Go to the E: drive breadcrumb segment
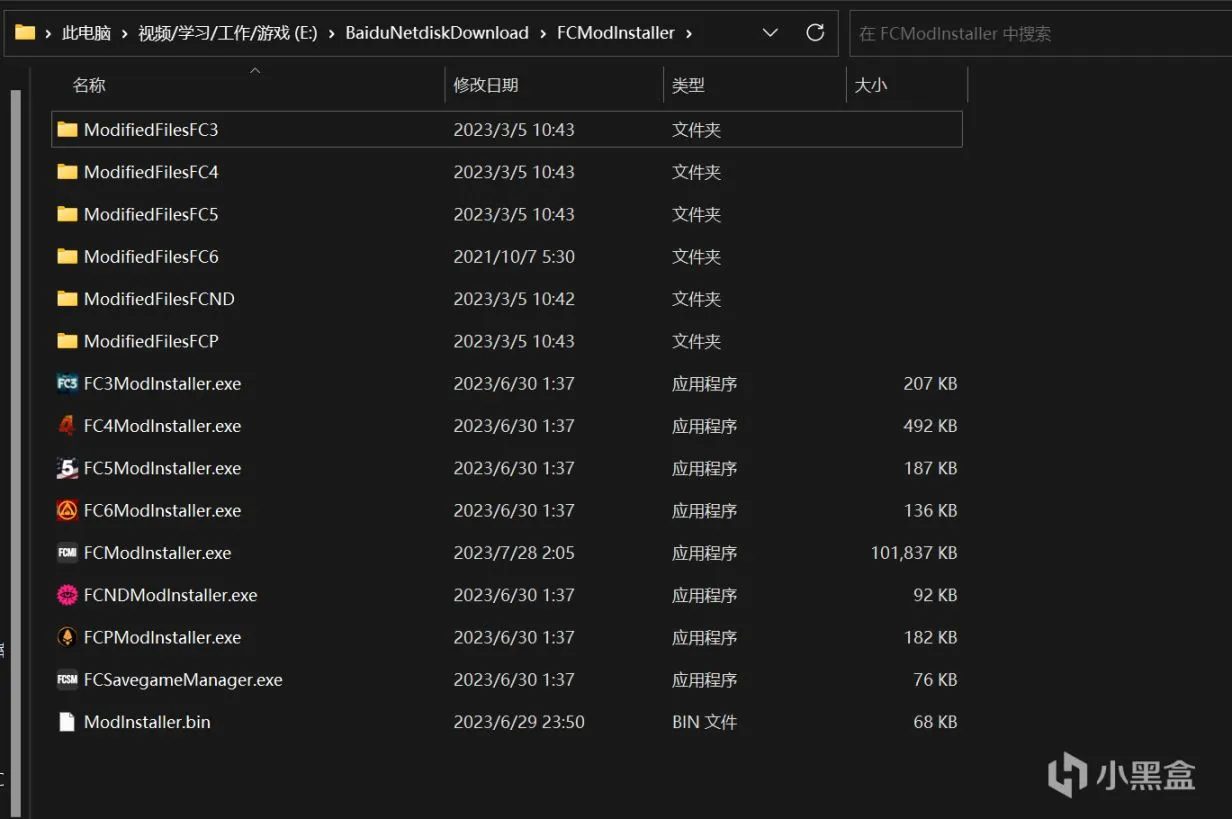1232x819 pixels. (228, 33)
